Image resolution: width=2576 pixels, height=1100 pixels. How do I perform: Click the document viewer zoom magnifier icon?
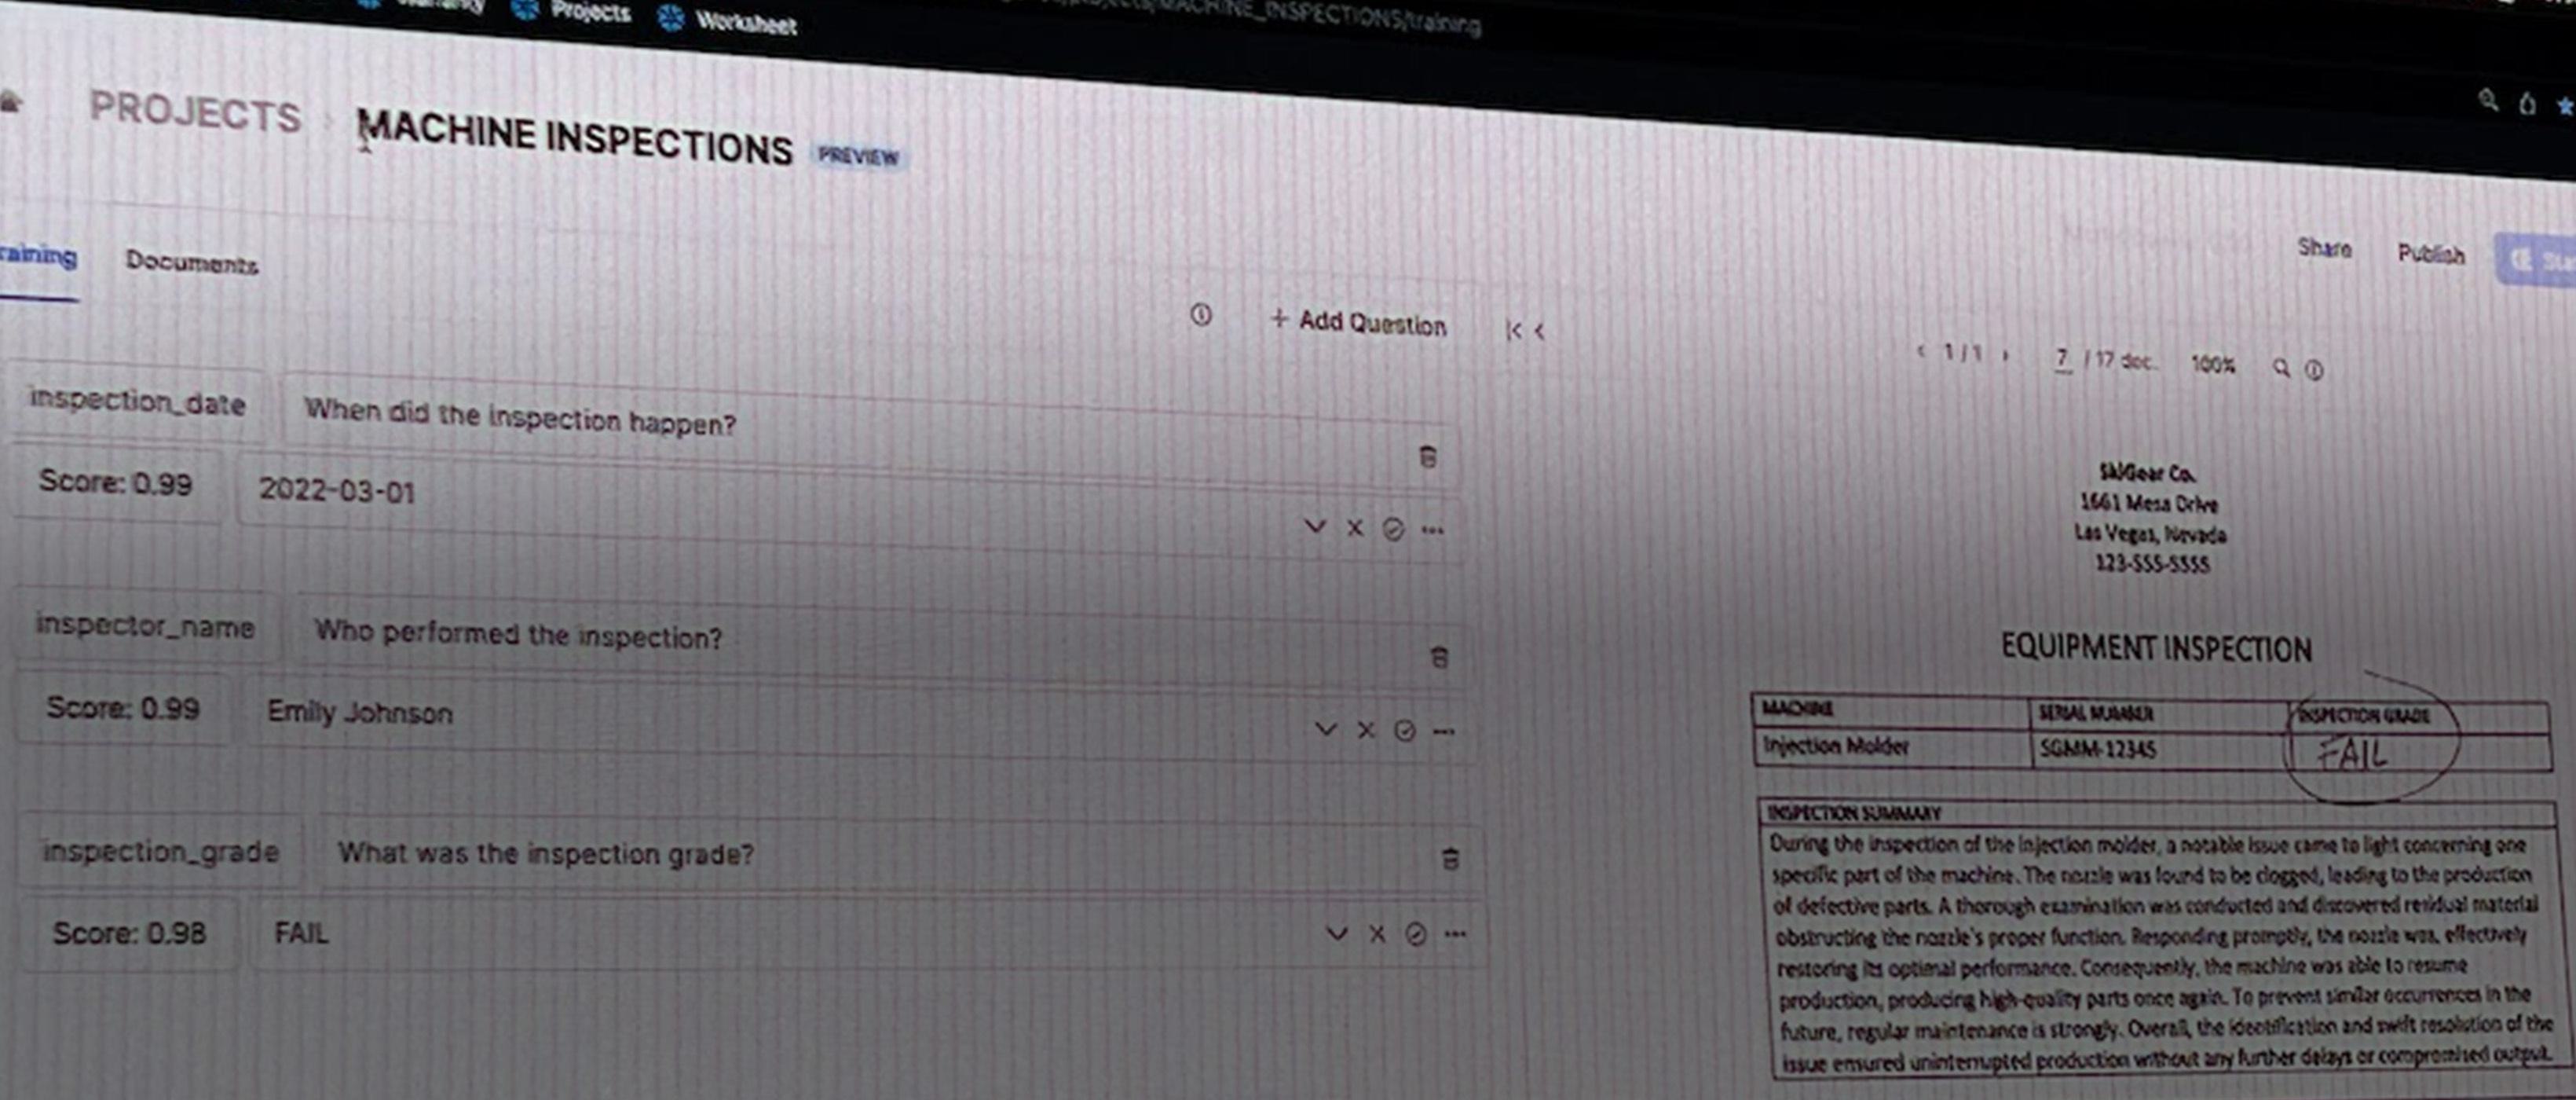click(2281, 368)
